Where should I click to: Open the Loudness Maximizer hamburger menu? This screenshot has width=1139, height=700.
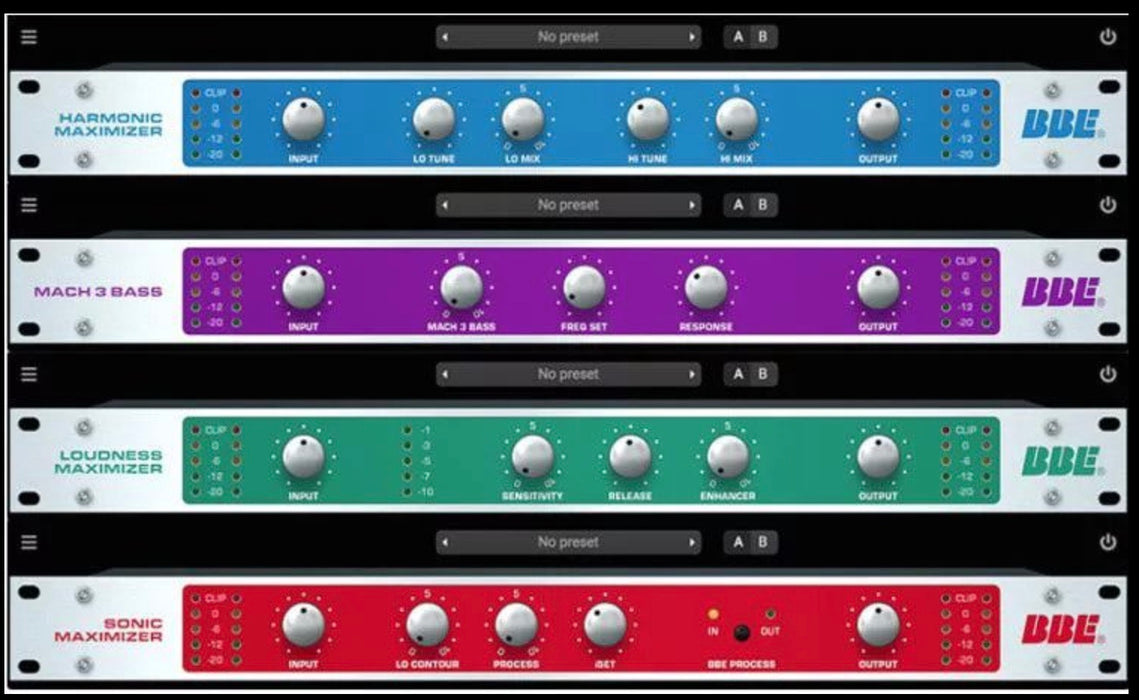[x=29, y=374]
